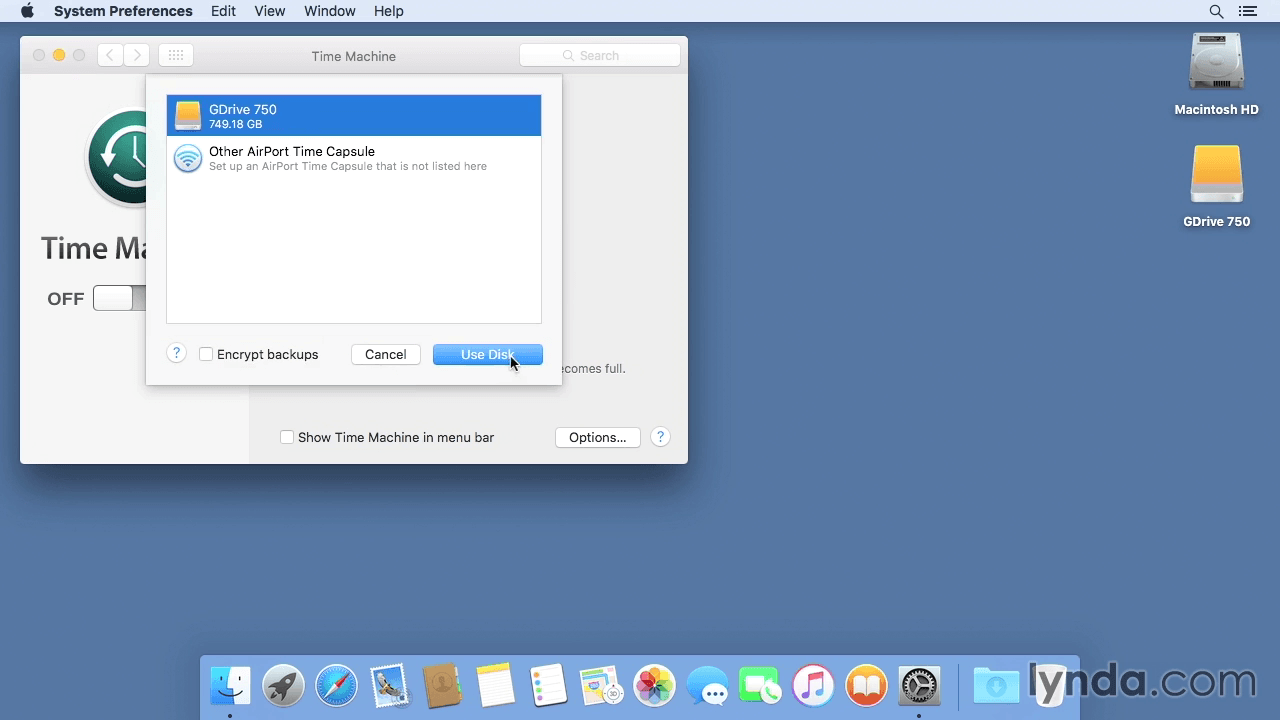The height and width of the screenshot is (720, 1280).
Task: Open the System Preferences menu
Action: tap(123, 11)
